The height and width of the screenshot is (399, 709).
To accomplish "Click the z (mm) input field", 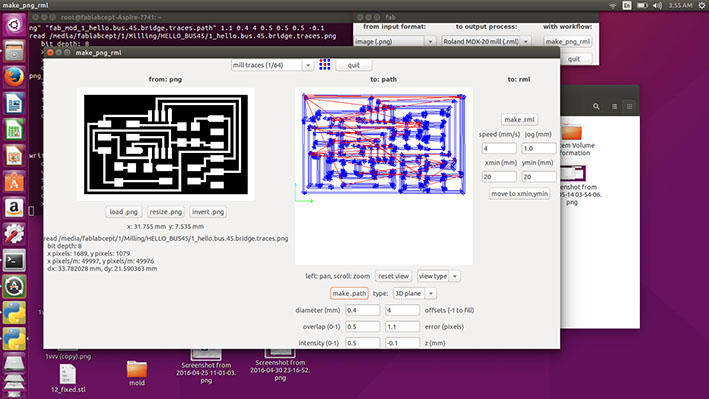I will click(402, 343).
